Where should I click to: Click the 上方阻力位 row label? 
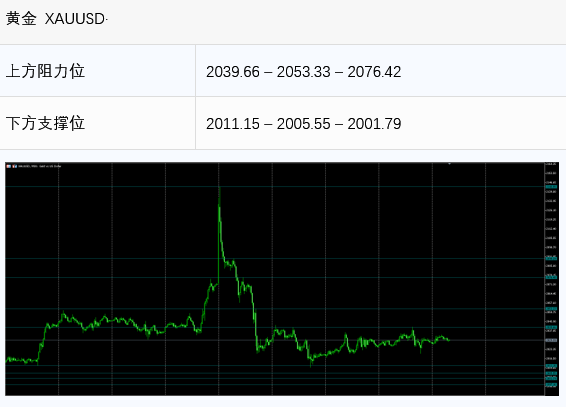[x=45, y=71]
